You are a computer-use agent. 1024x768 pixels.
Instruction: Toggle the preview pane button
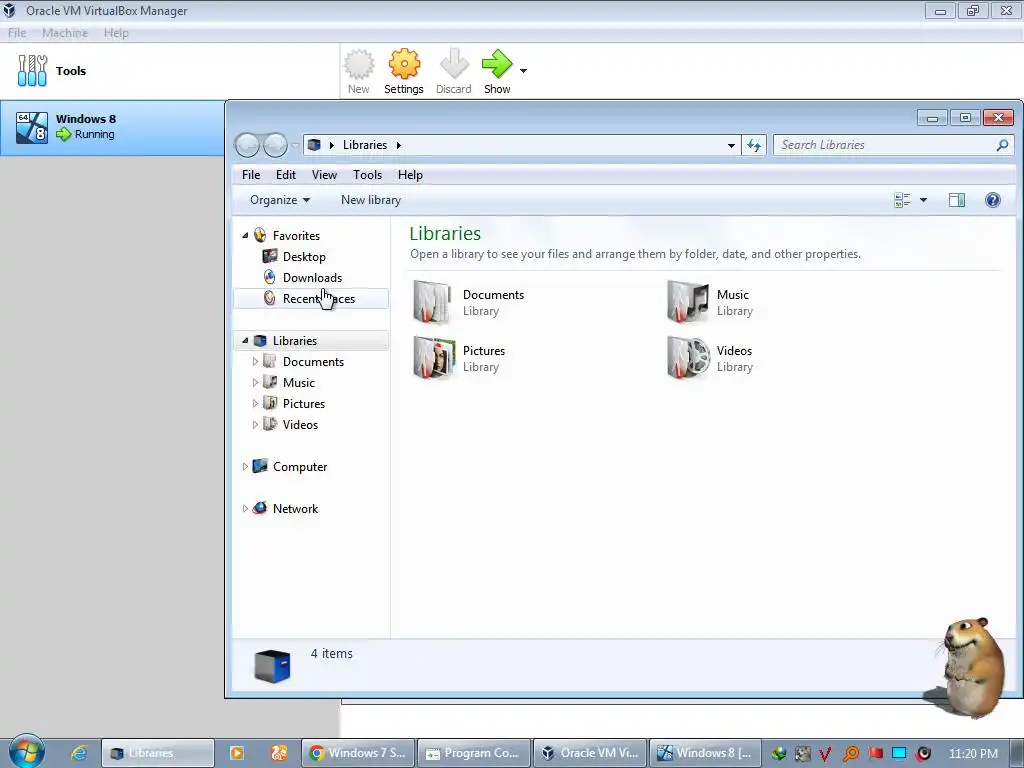957,200
